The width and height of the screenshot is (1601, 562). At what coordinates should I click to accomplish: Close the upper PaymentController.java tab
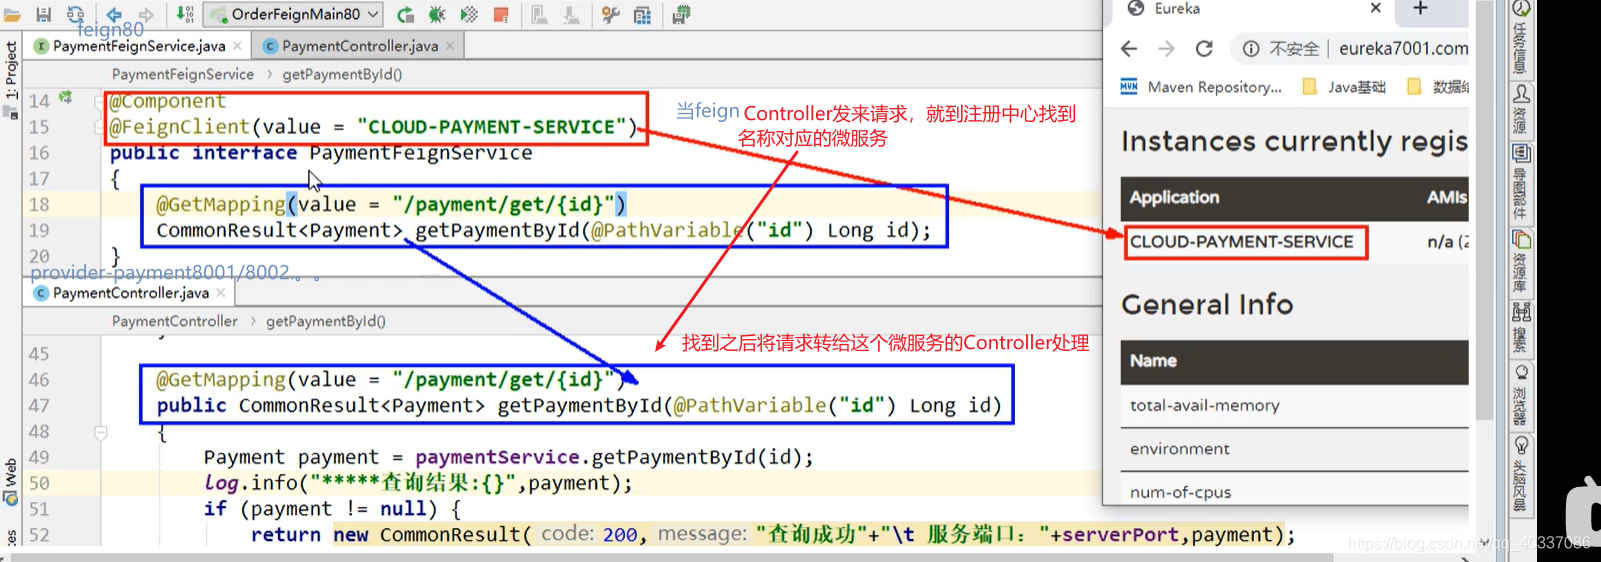(x=450, y=46)
